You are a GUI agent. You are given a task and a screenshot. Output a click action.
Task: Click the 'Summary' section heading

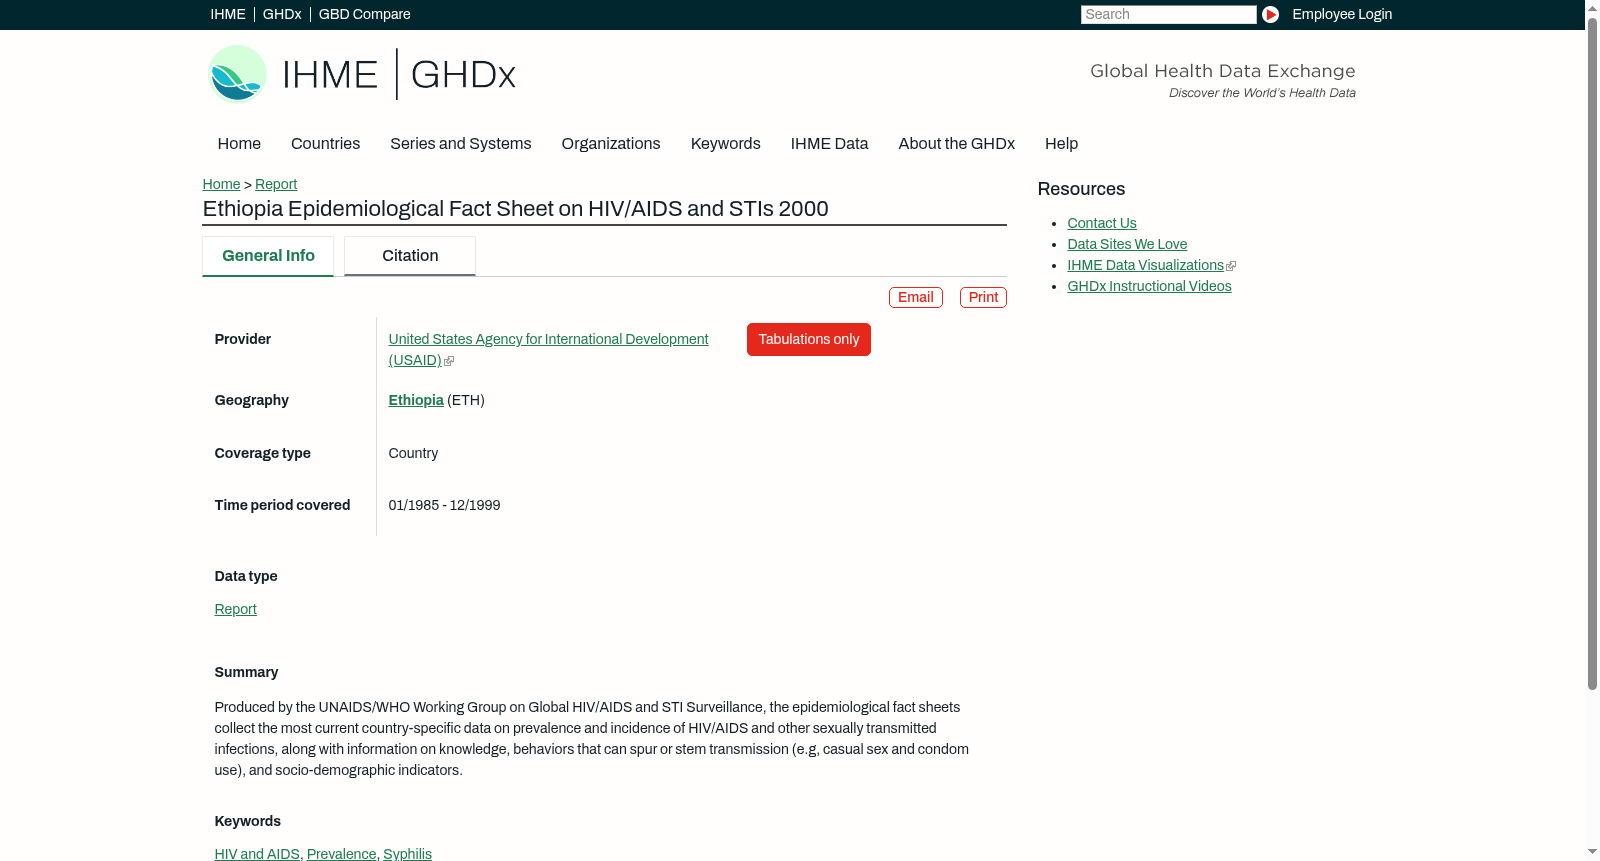pos(246,673)
